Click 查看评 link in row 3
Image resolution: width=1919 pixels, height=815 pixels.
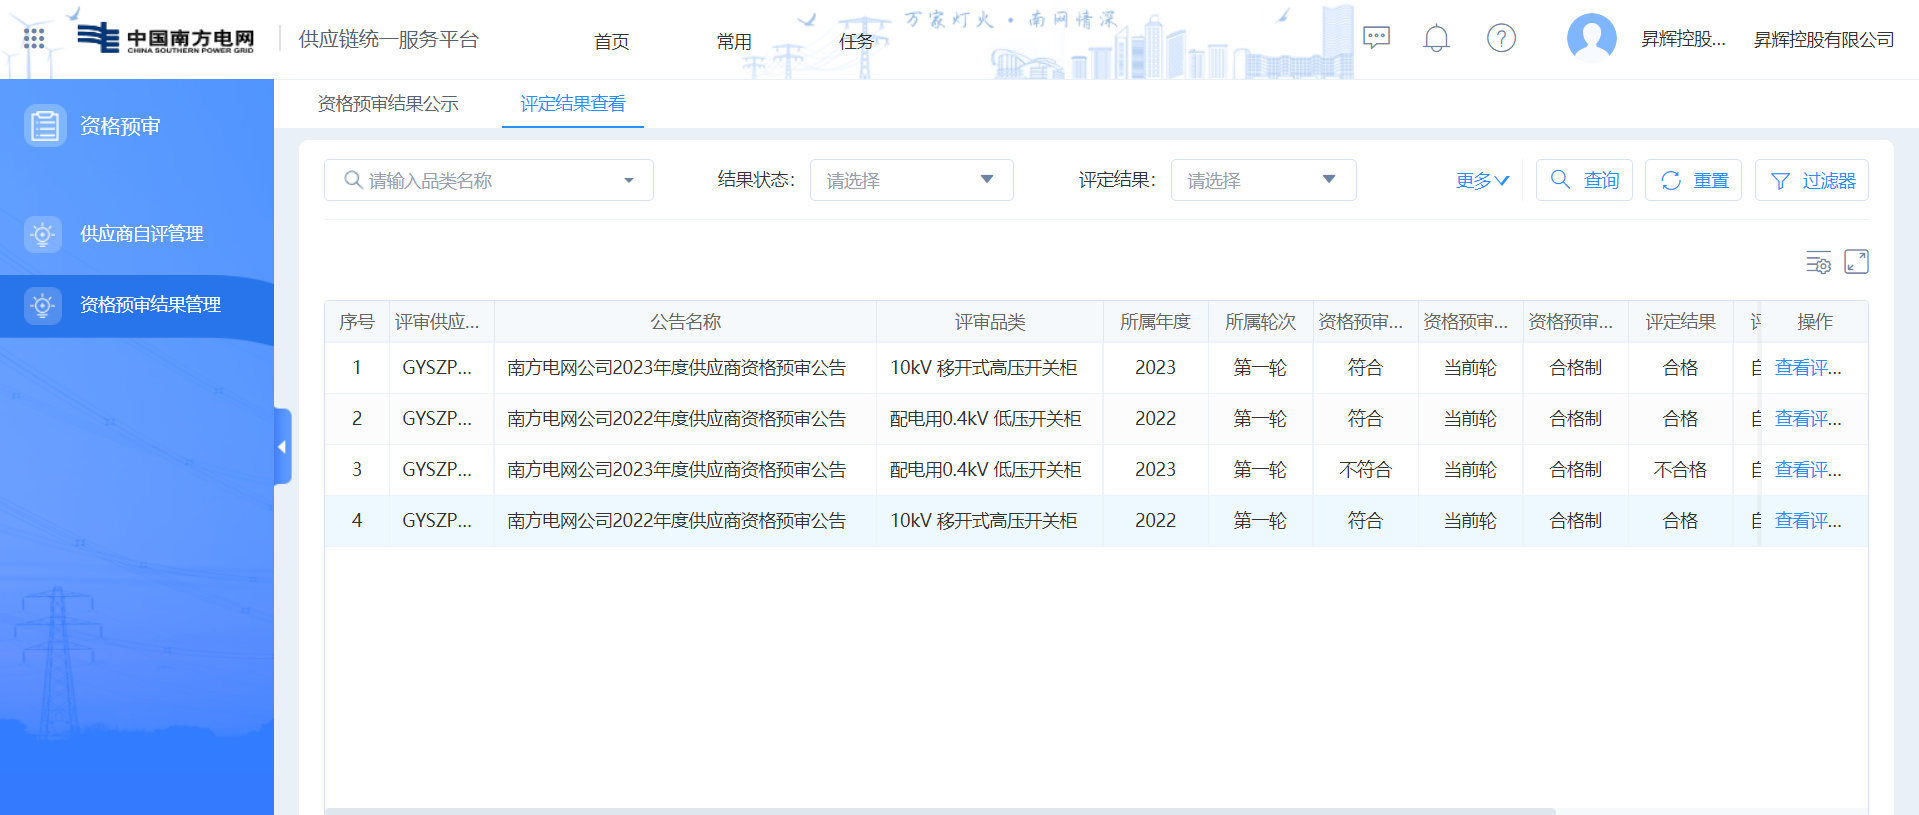[1807, 470]
